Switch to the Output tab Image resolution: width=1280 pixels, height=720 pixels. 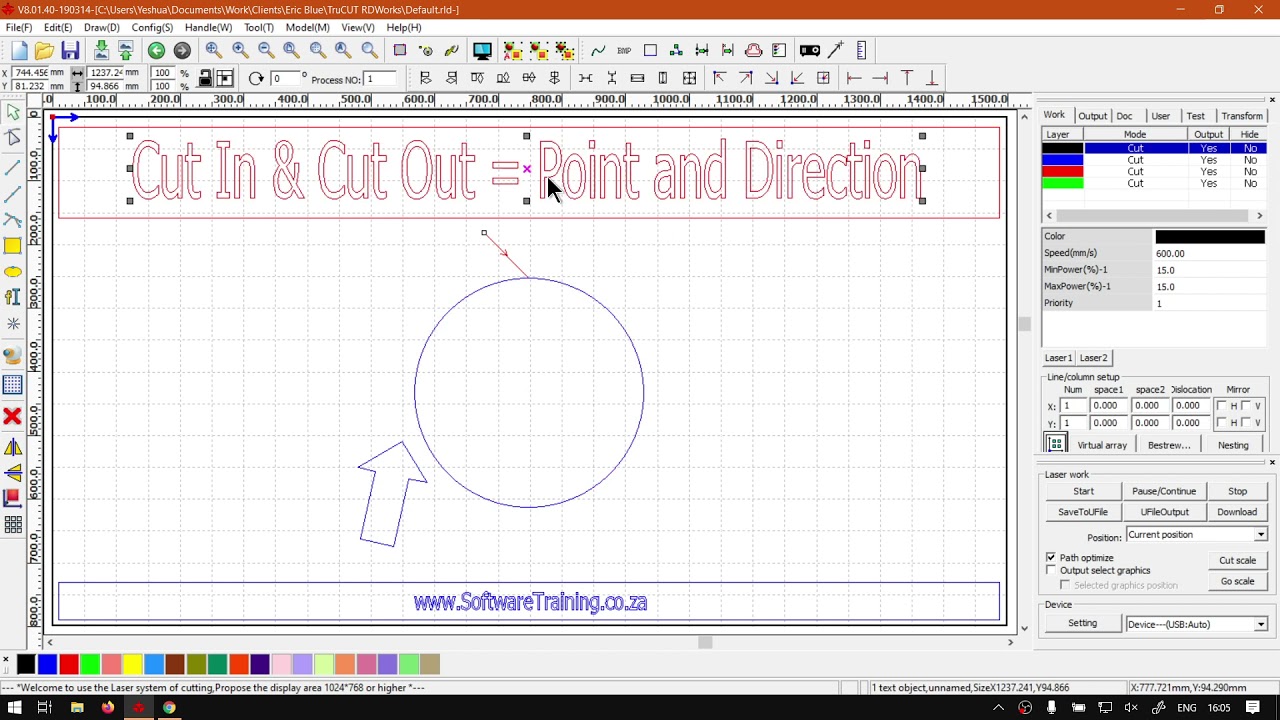pyautogui.click(x=1092, y=116)
